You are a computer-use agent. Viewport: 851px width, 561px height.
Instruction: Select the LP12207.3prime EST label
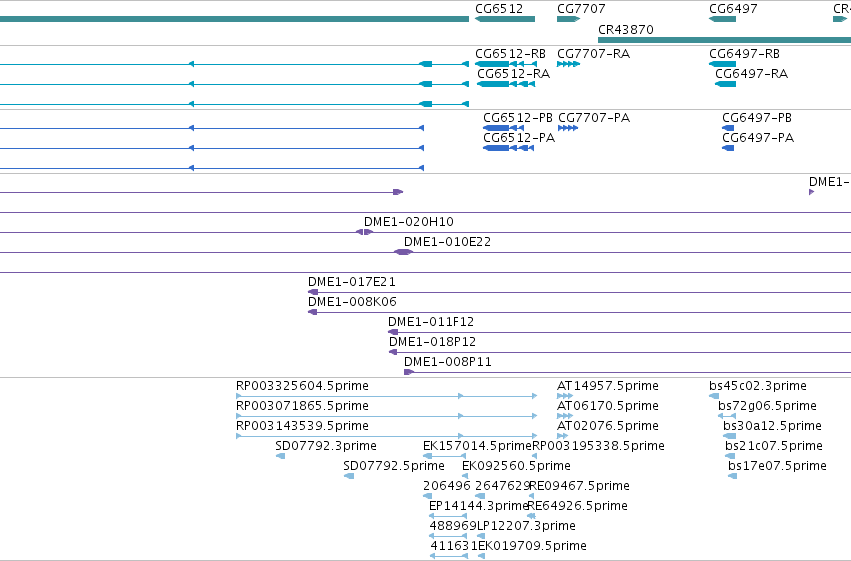(x=526, y=526)
